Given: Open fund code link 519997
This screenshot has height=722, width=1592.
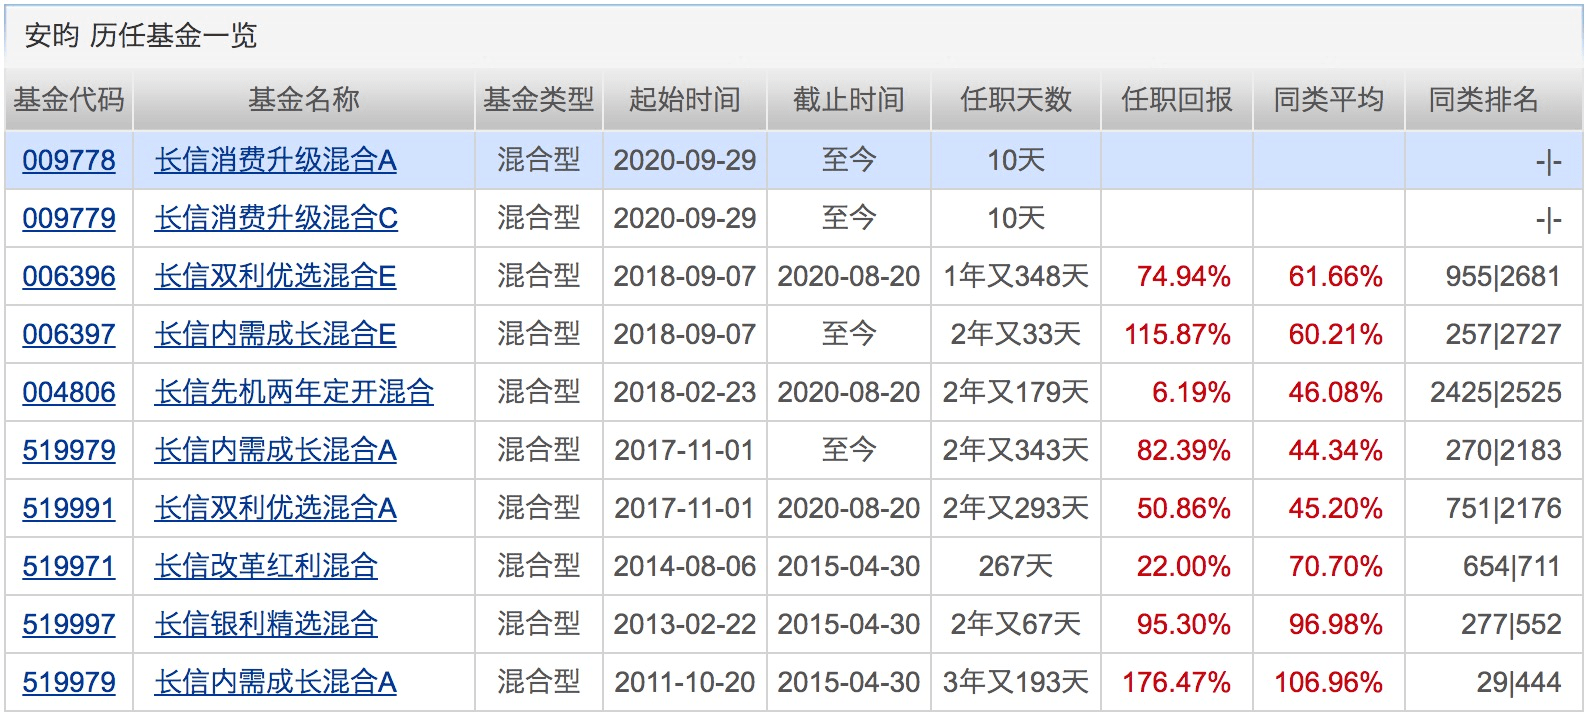Looking at the screenshot, I should (x=69, y=624).
